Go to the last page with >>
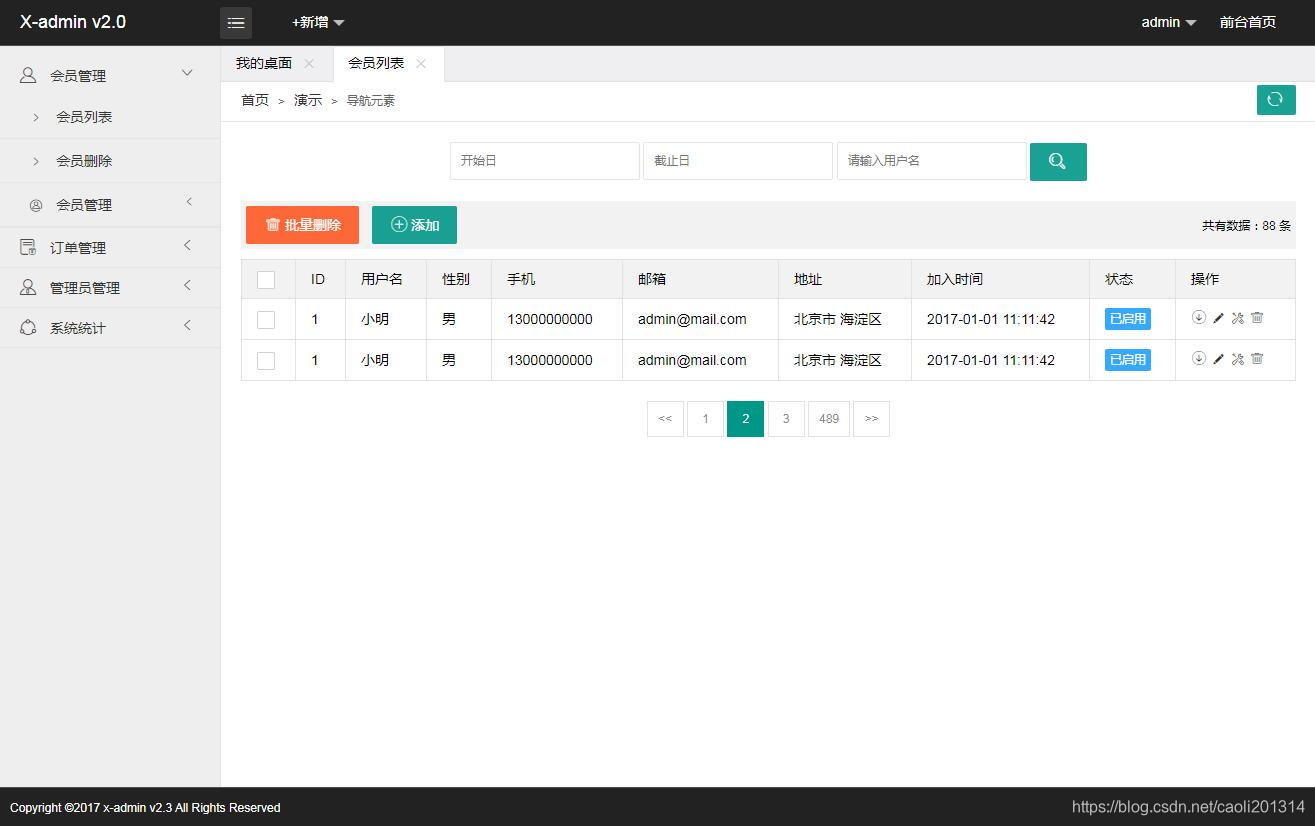The height and width of the screenshot is (826, 1315). tap(871, 419)
